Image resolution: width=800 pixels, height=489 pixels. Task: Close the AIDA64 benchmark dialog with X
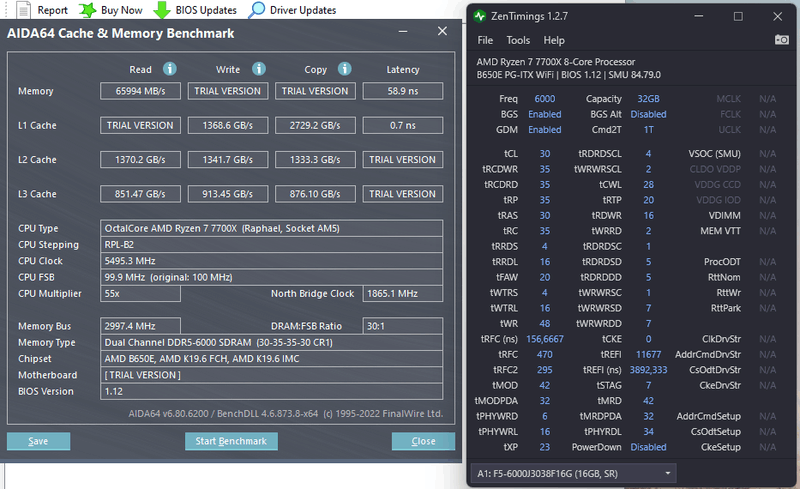pos(442,31)
